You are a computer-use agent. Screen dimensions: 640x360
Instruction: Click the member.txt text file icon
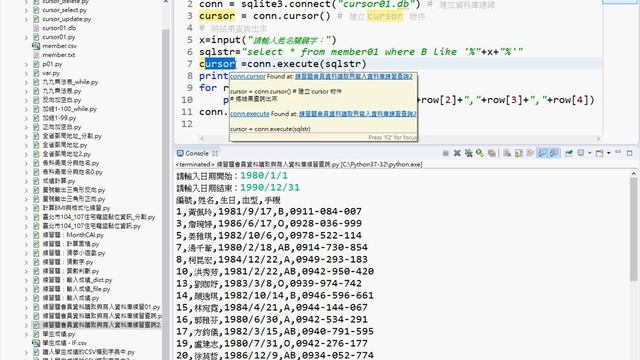(x=36, y=55)
